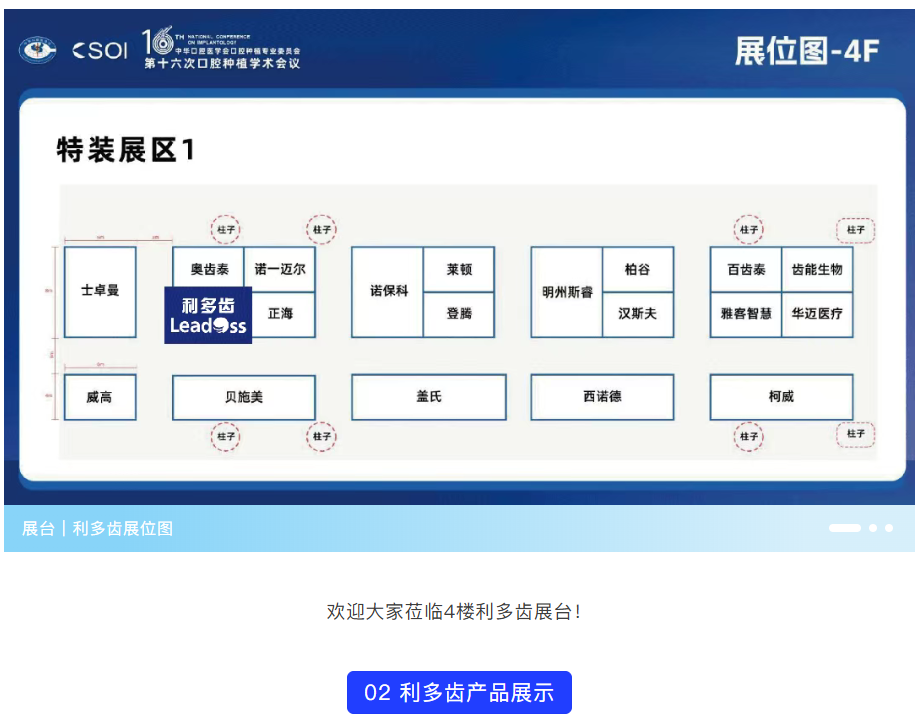Click the 明州斯睿 booth
Screen dimensions: 918x723
(567, 292)
